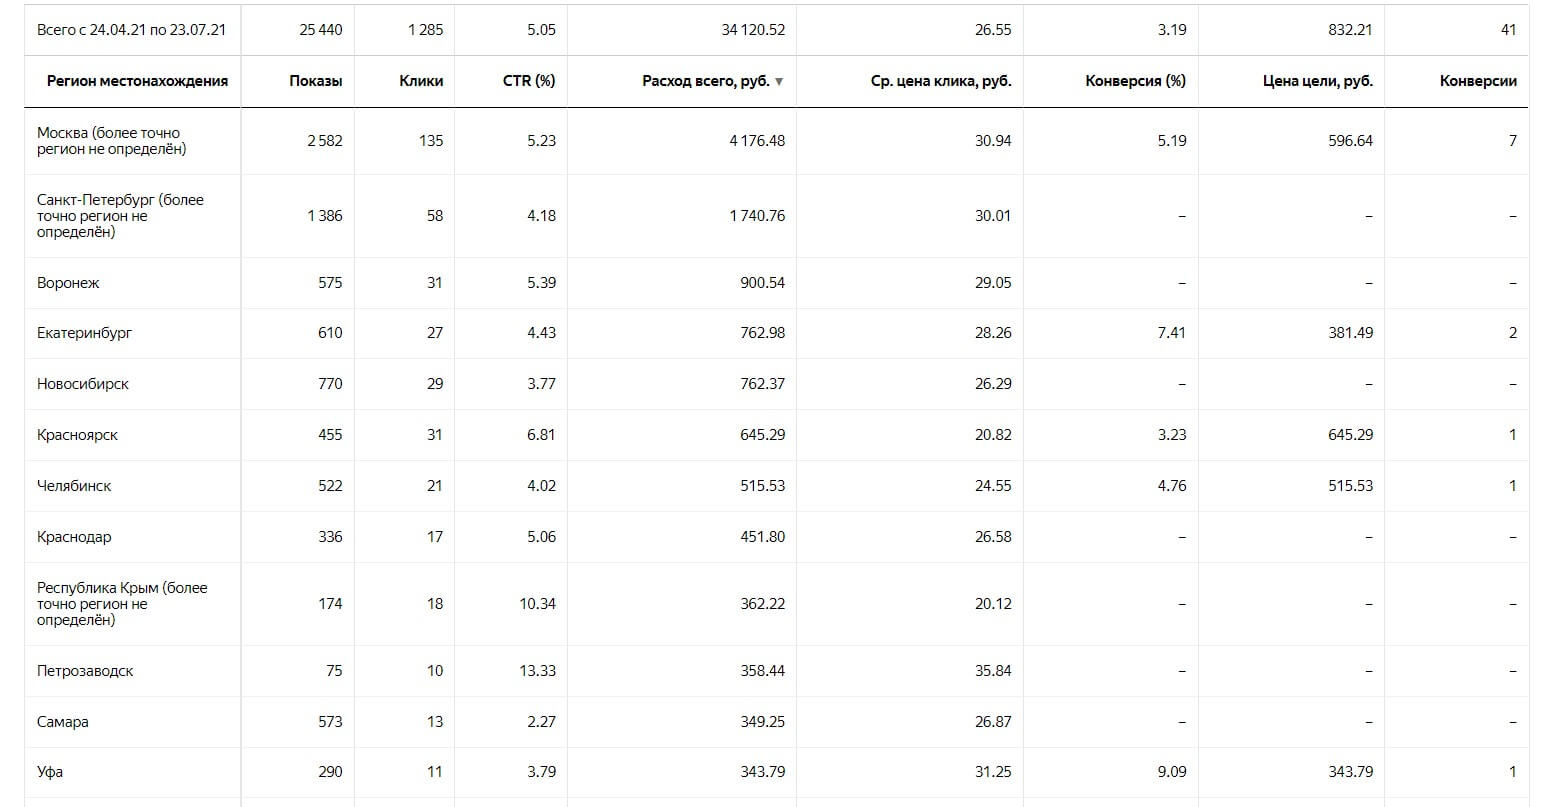Click the Новосибирск region name

pyautogui.click(x=83, y=384)
